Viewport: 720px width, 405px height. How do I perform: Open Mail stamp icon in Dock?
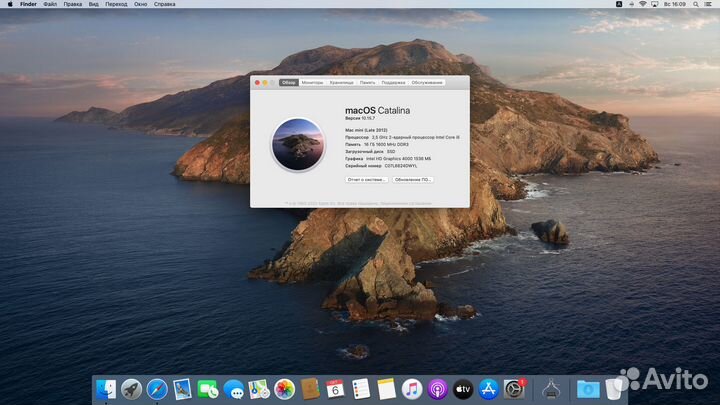pyautogui.click(x=182, y=389)
